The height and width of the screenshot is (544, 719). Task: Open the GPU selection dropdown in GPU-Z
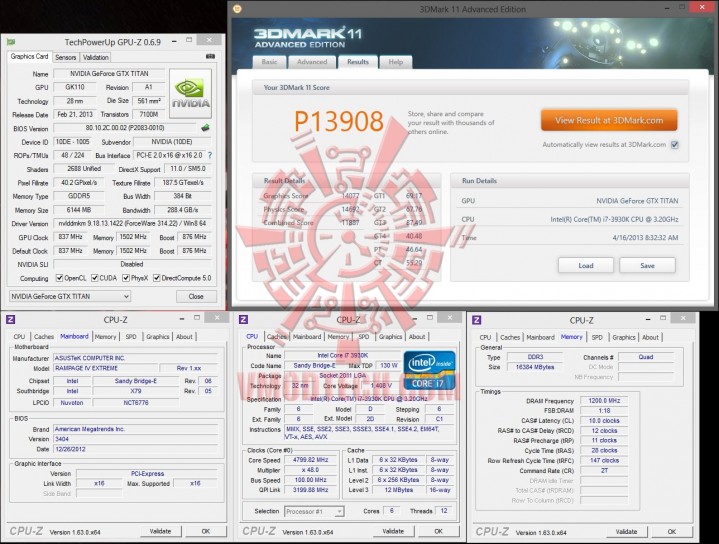point(70,297)
